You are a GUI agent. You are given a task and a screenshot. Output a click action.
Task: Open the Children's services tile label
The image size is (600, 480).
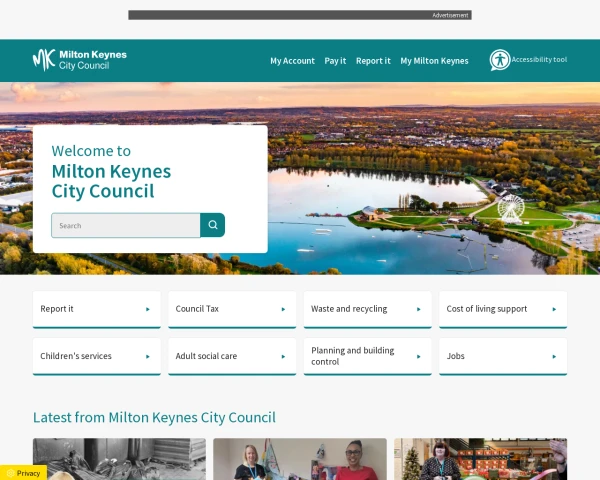click(76, 356)
